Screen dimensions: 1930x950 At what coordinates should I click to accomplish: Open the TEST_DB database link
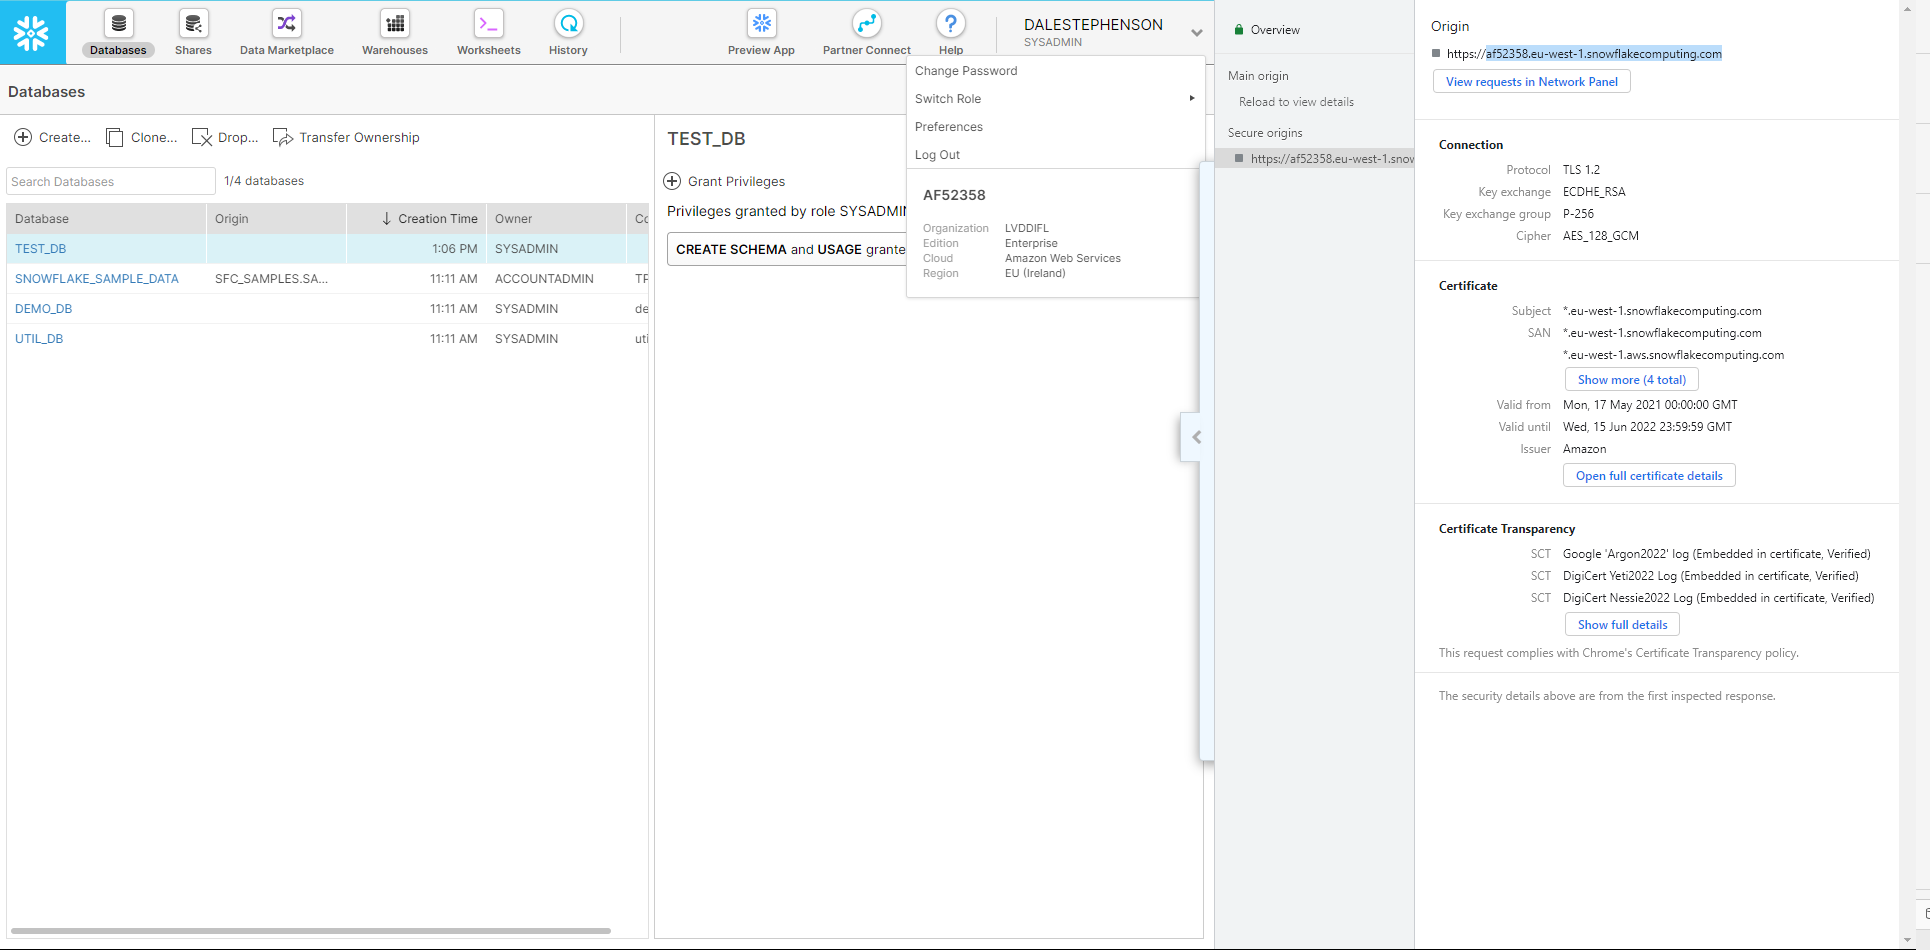(41, 249)
